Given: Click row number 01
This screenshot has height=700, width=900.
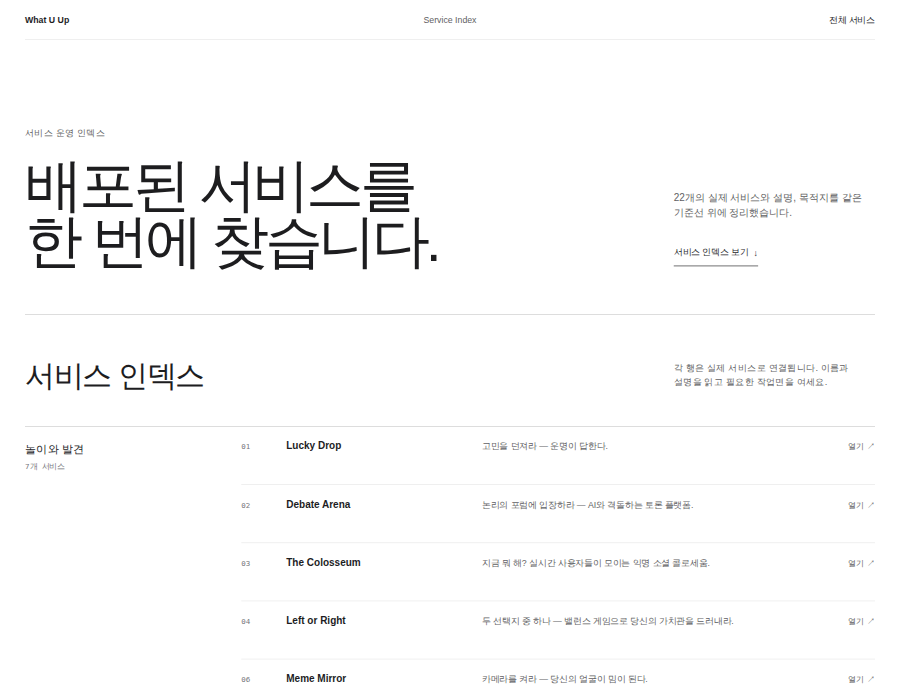Looking at the screenshot, I should [x=246, y=447].
